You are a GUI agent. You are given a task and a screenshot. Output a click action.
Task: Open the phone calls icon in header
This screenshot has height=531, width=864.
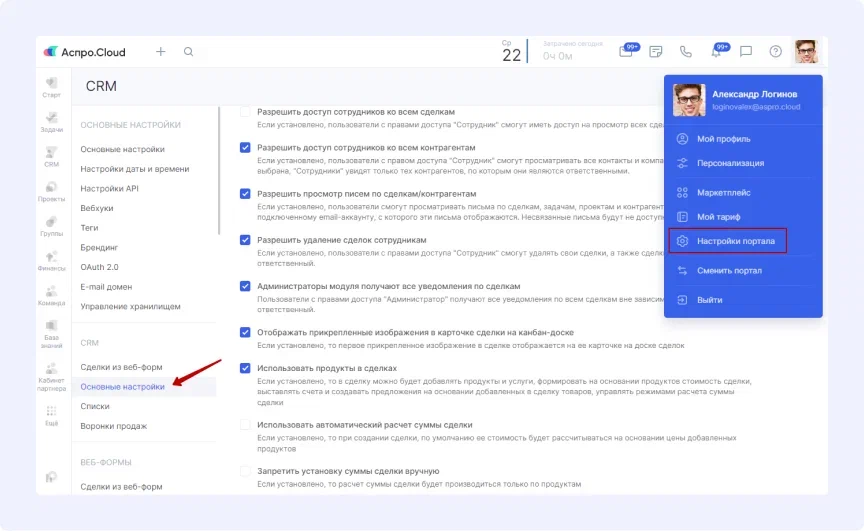[685, 52]
